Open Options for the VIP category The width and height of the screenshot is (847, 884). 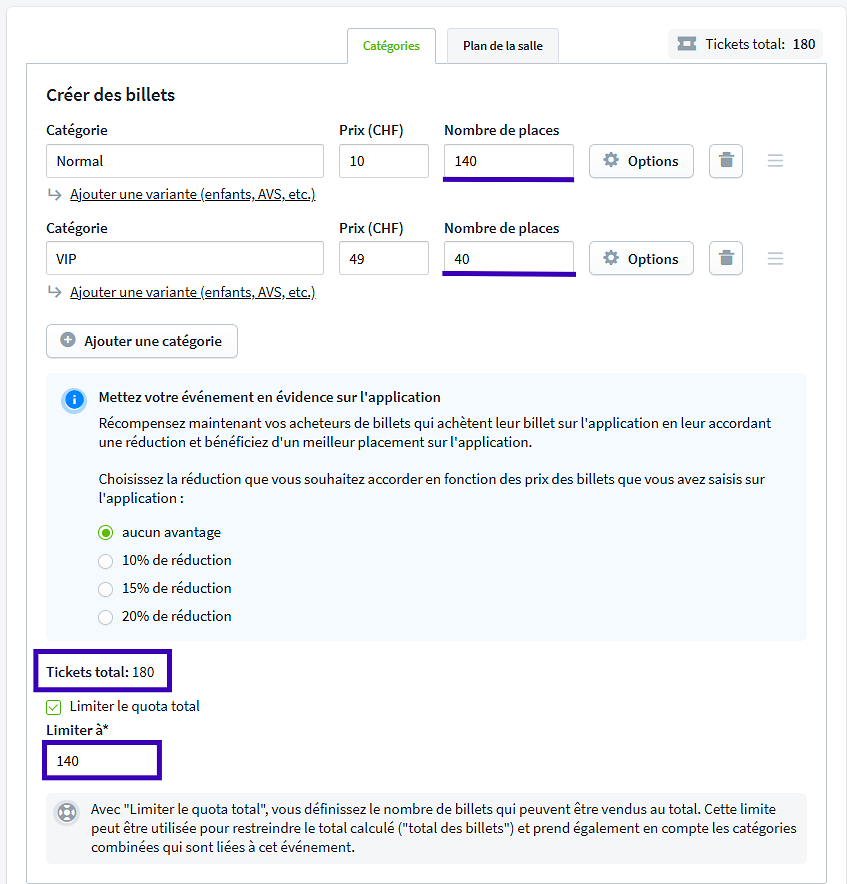point(641,259)
